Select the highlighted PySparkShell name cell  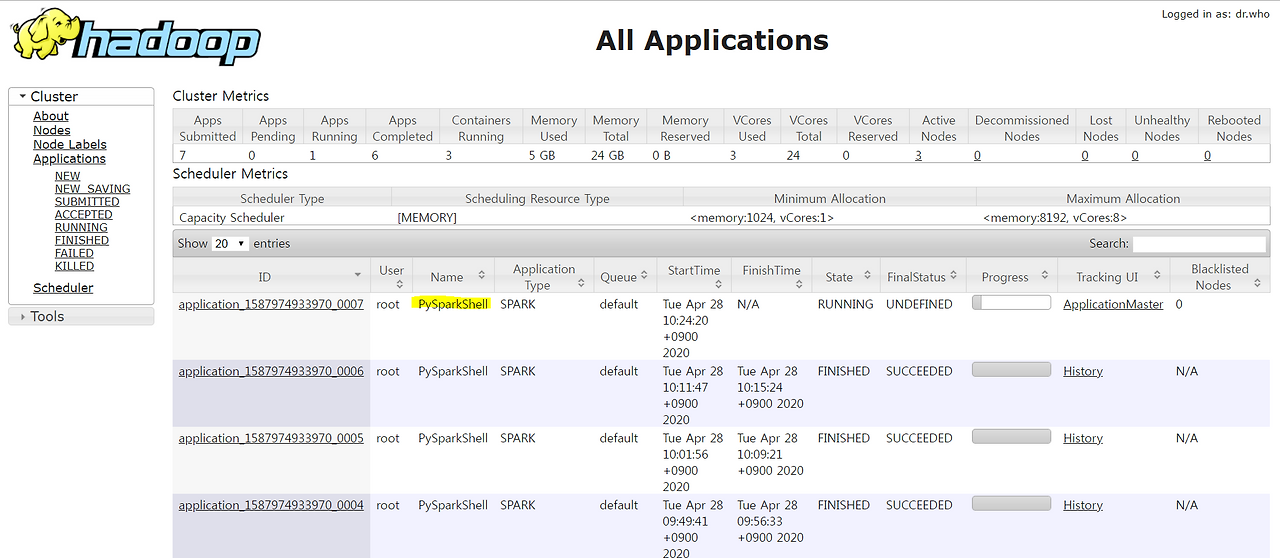point(453,304)
